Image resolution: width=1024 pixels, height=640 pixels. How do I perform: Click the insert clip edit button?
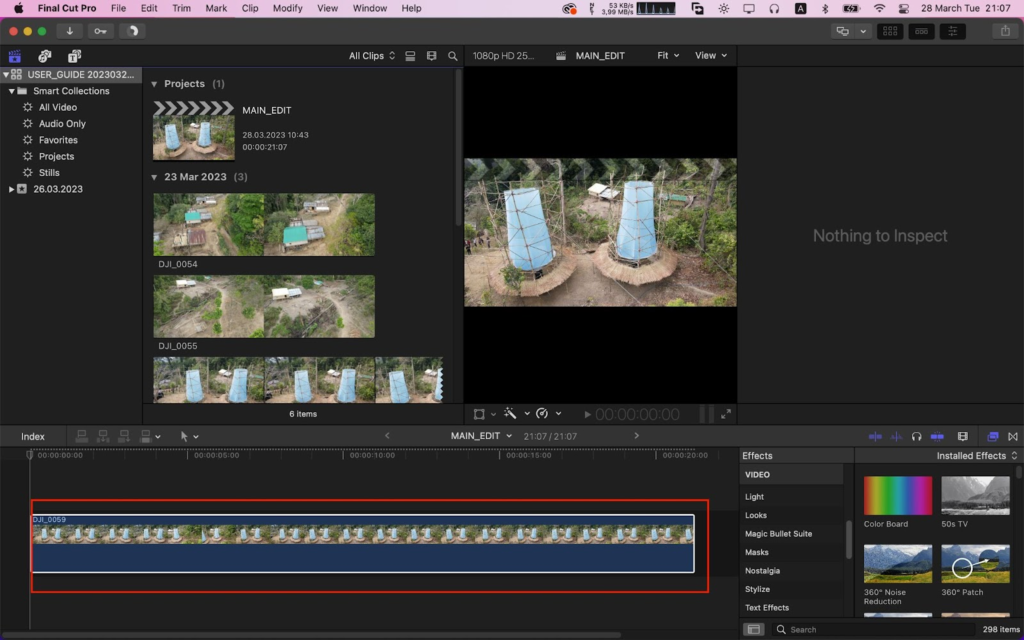103,436
